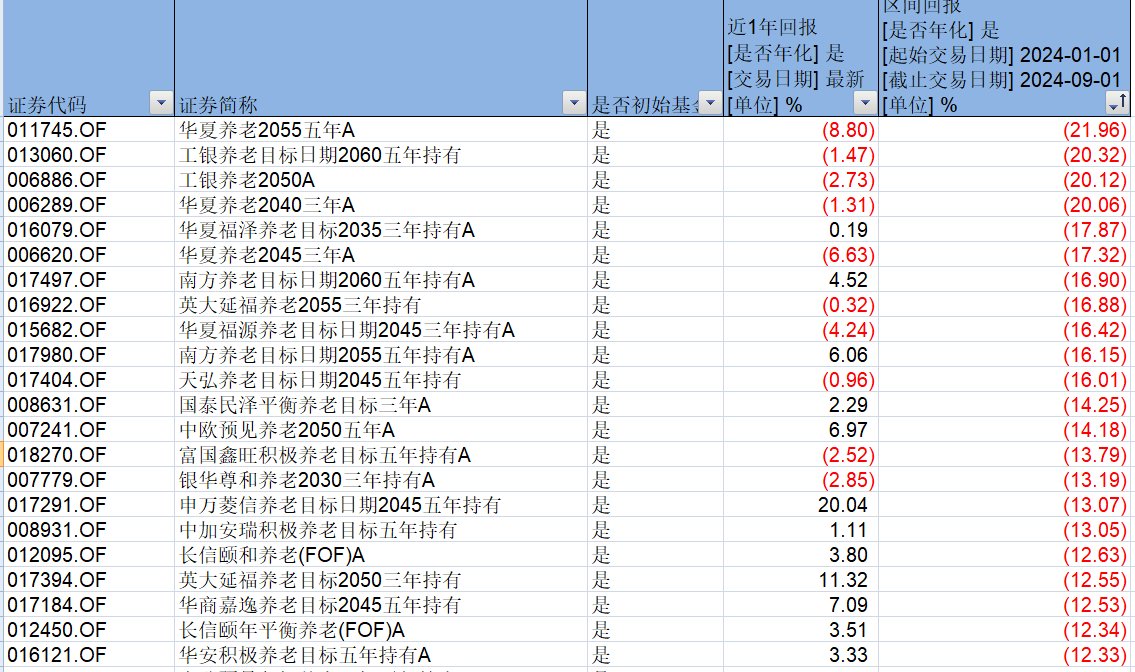Viewport: 1135px width, 672px height.
Task: Click fund name 国泰民泽平衡养老目标三年A
Action: tap(305, 405)
